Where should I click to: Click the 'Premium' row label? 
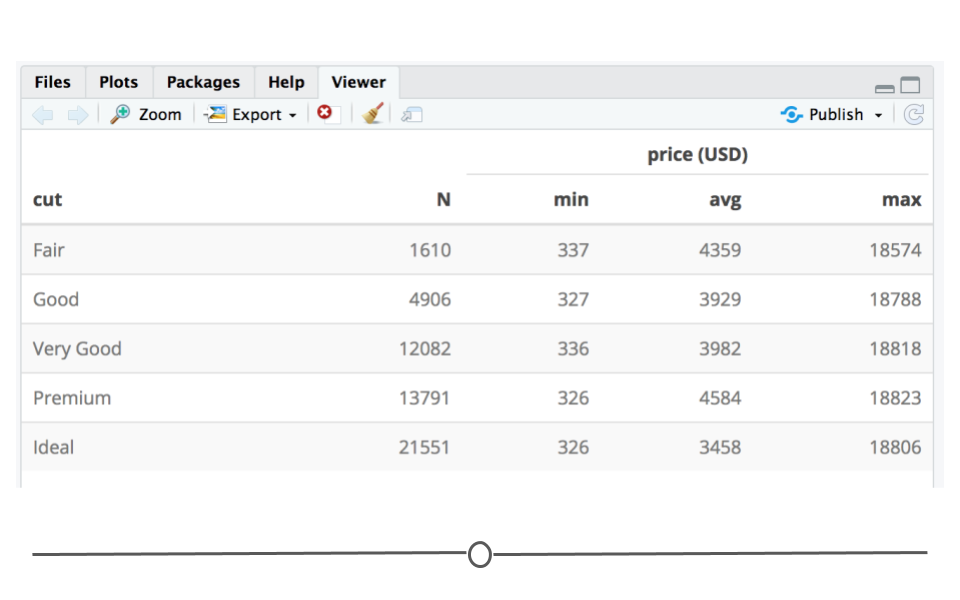point(72,398)
